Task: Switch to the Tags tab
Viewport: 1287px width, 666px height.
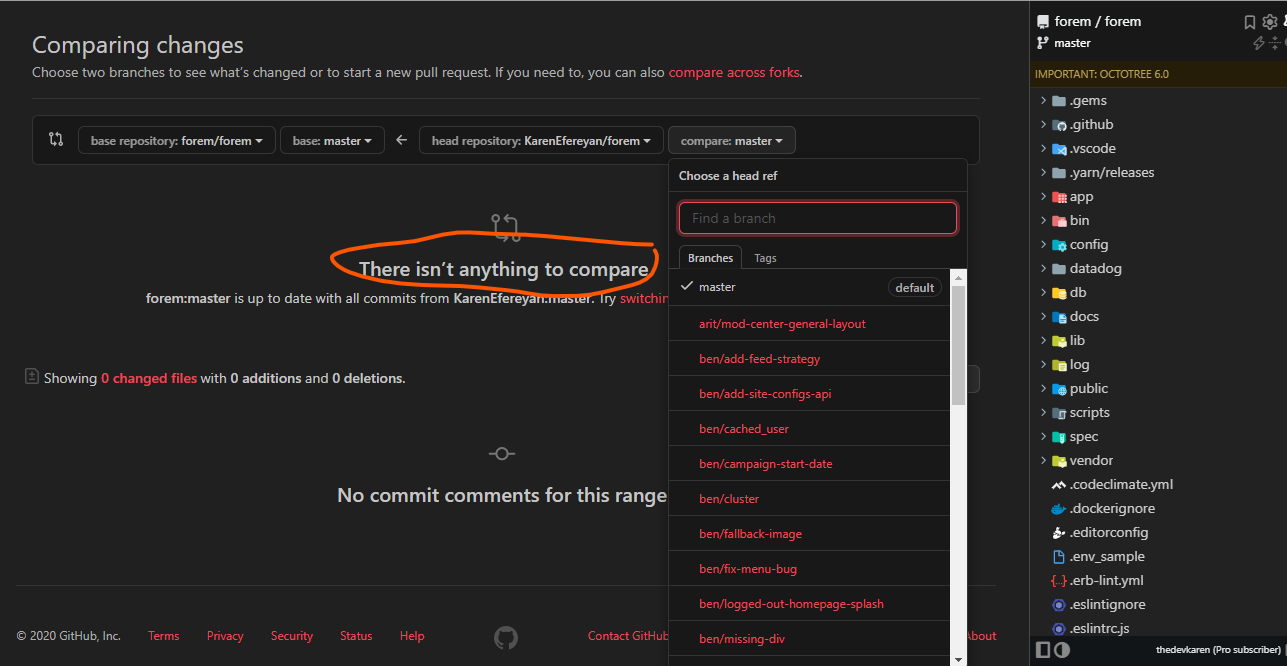Action: (765, 258)
